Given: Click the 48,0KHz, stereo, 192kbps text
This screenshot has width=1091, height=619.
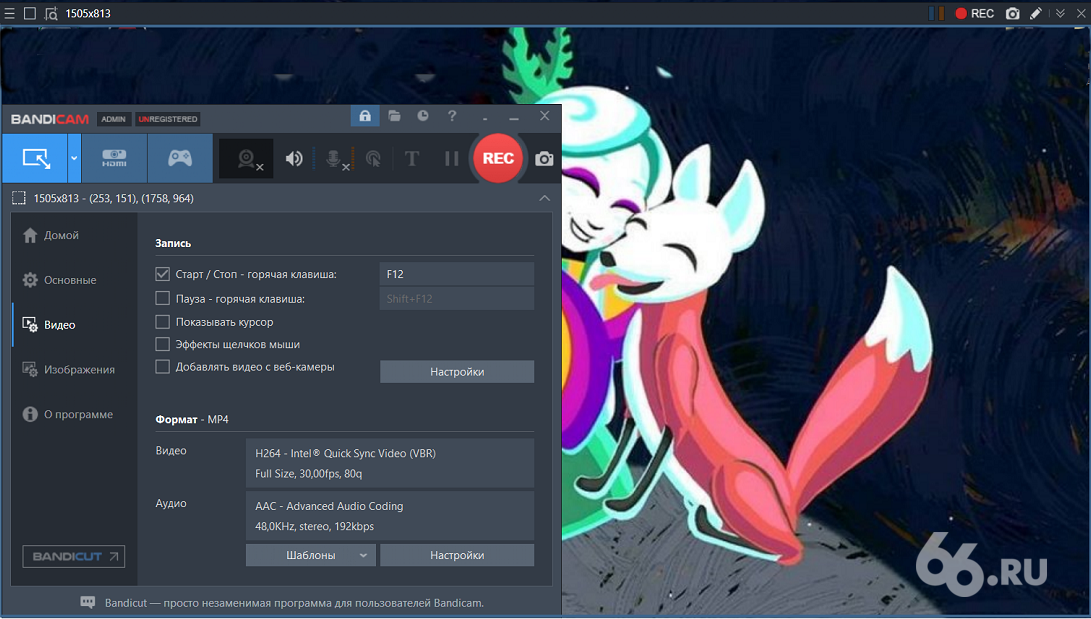Looking at the screenshot, I should tap(314, 526).
